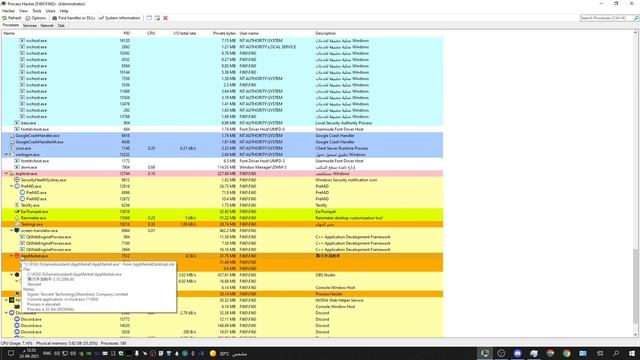
Task: Open Find handles or DLLs
Action: click(73, 18)
